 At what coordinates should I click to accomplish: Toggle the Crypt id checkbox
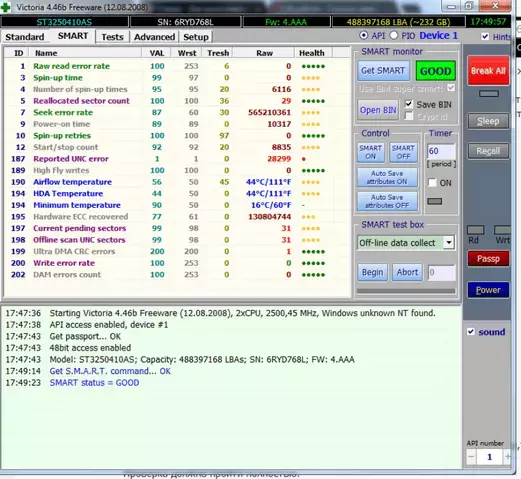point(409,116)
